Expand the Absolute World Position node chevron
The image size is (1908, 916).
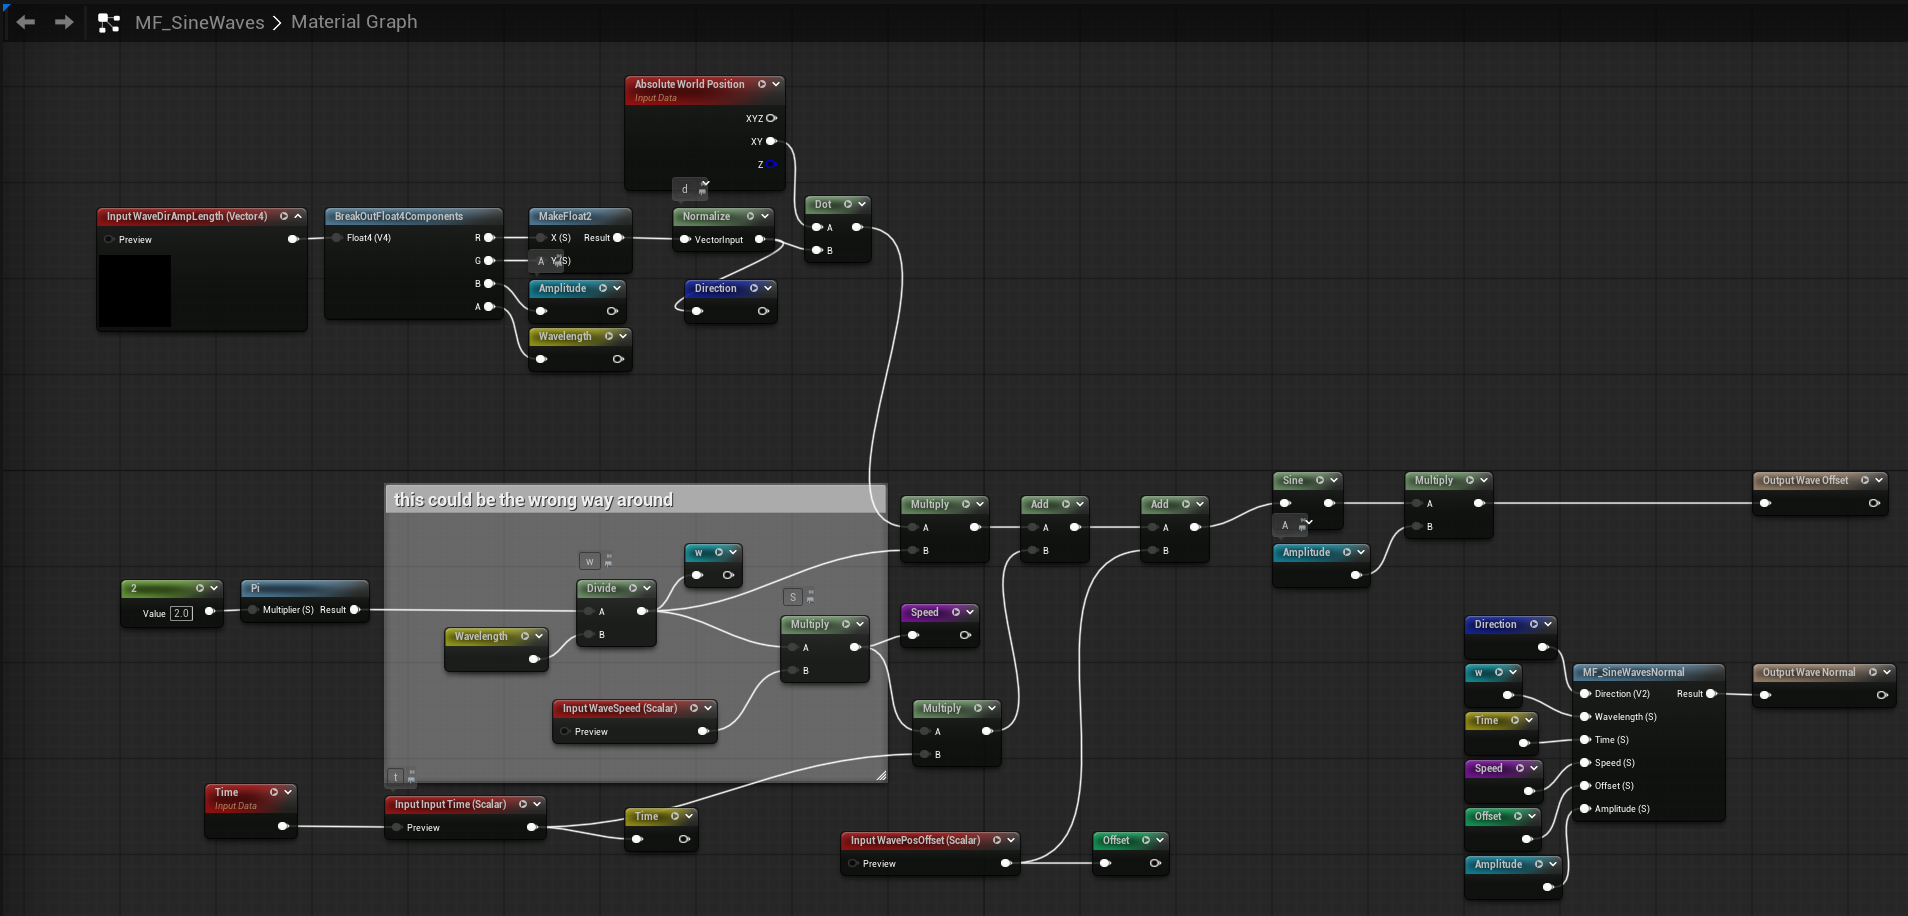coord(776,84)
